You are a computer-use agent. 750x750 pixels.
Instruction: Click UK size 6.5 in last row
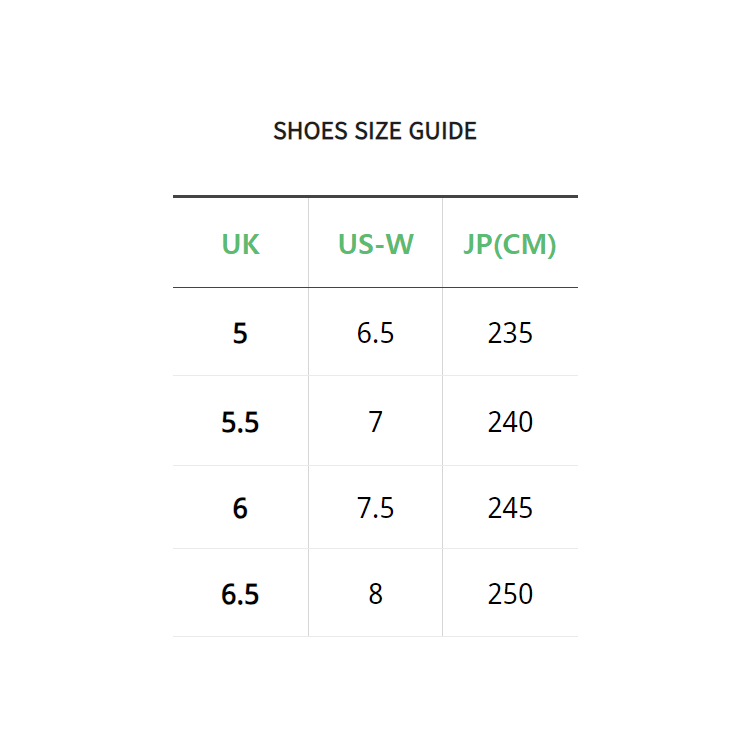[240, 594]
